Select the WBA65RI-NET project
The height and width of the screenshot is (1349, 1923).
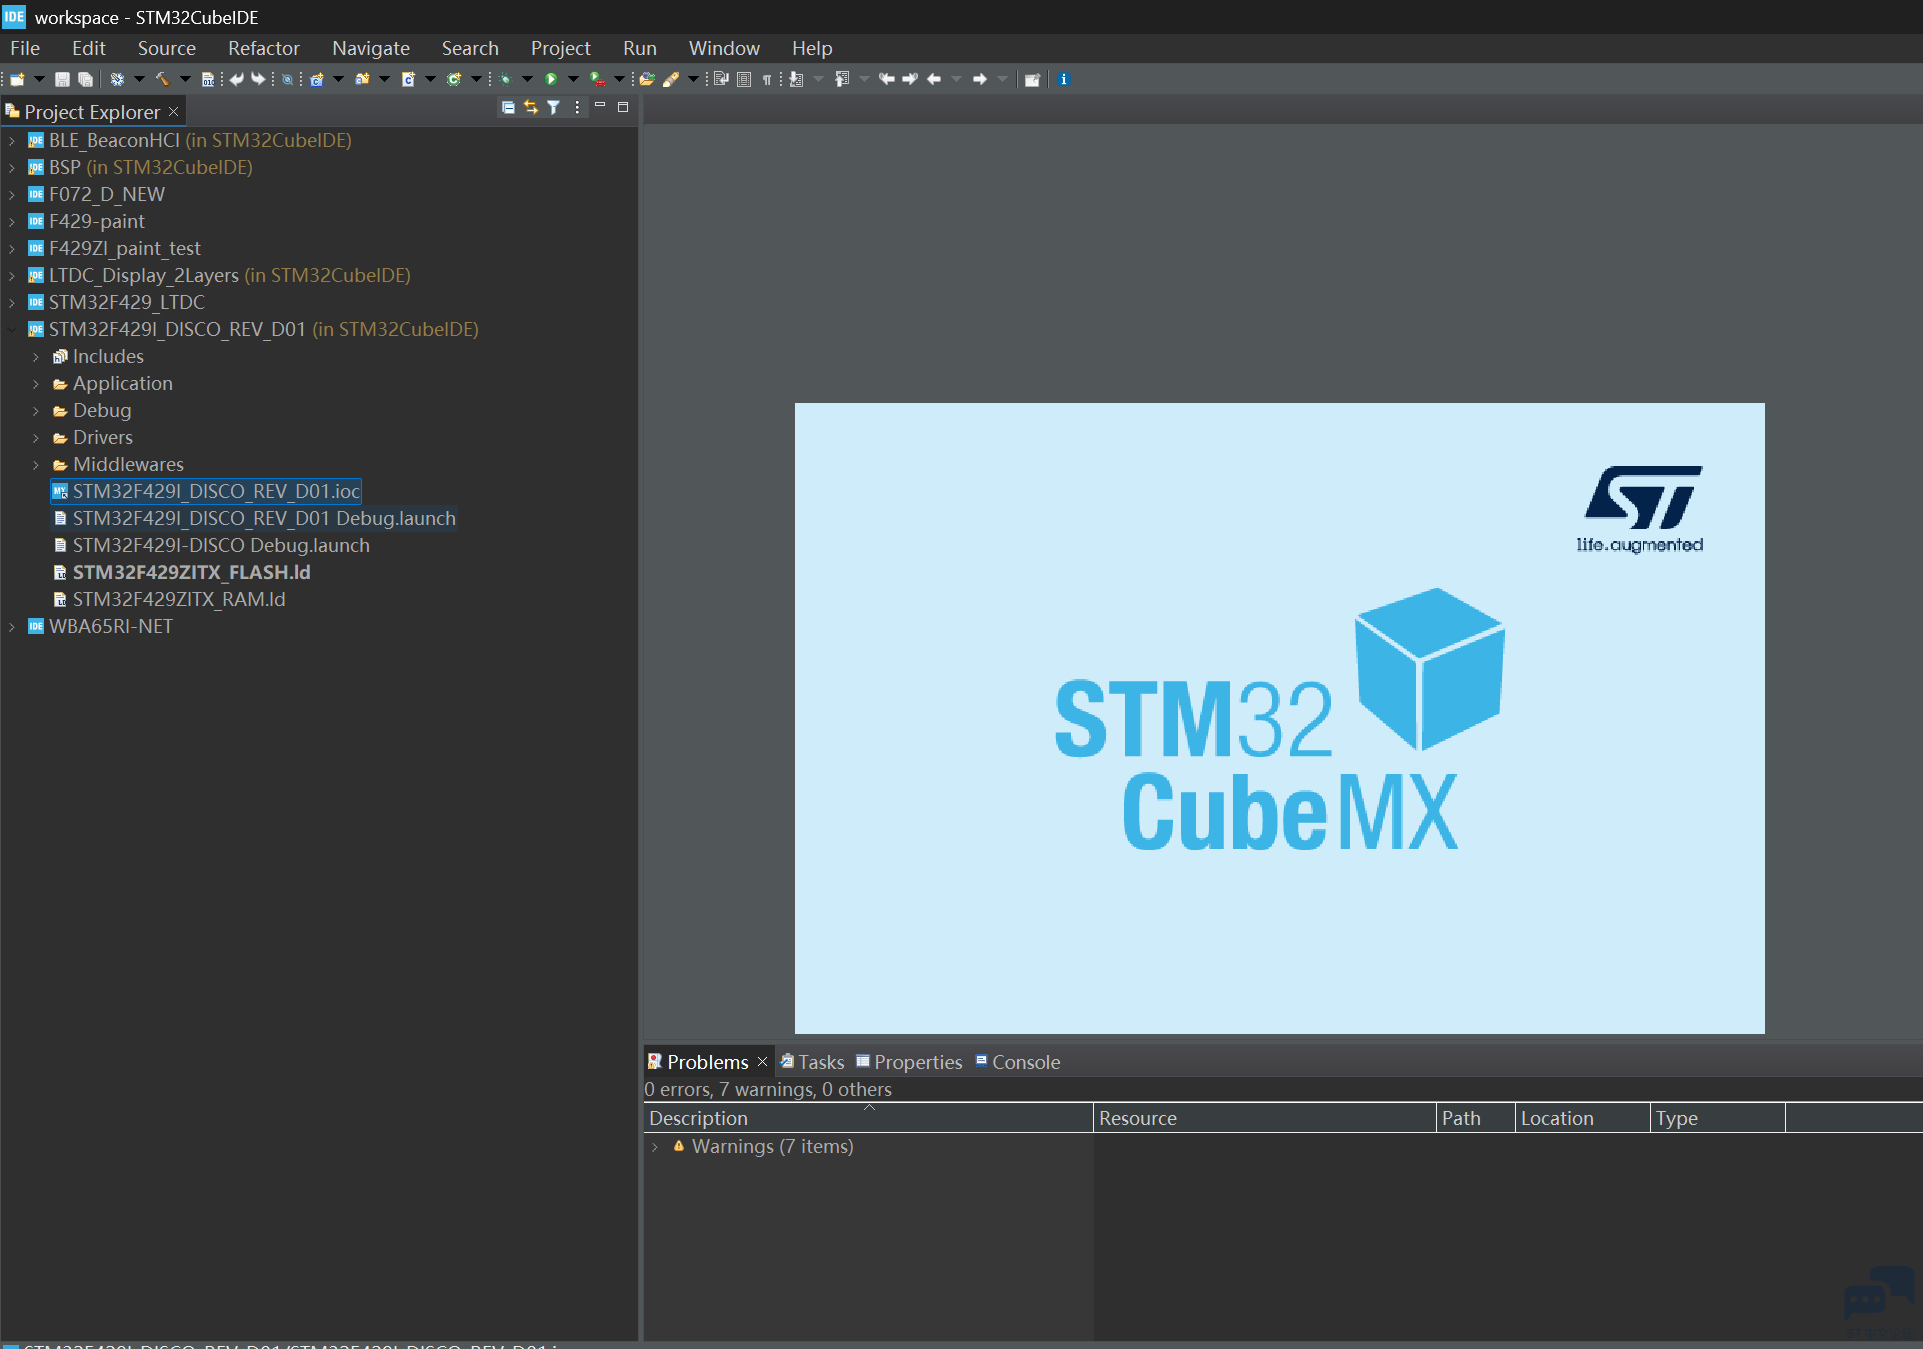[x=110, y=626]
